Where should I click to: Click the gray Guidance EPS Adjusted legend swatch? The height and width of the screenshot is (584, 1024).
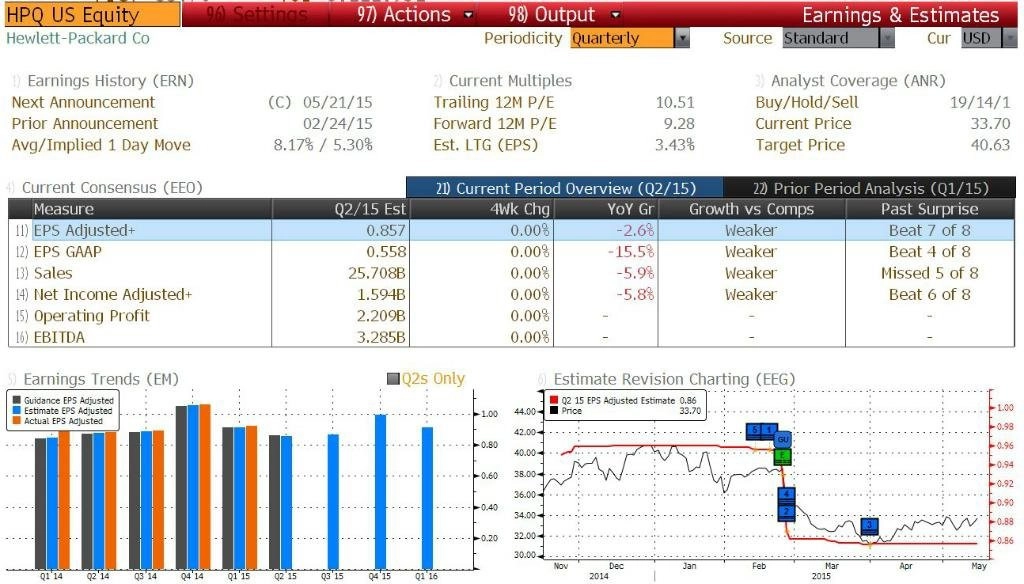[16, 400]
